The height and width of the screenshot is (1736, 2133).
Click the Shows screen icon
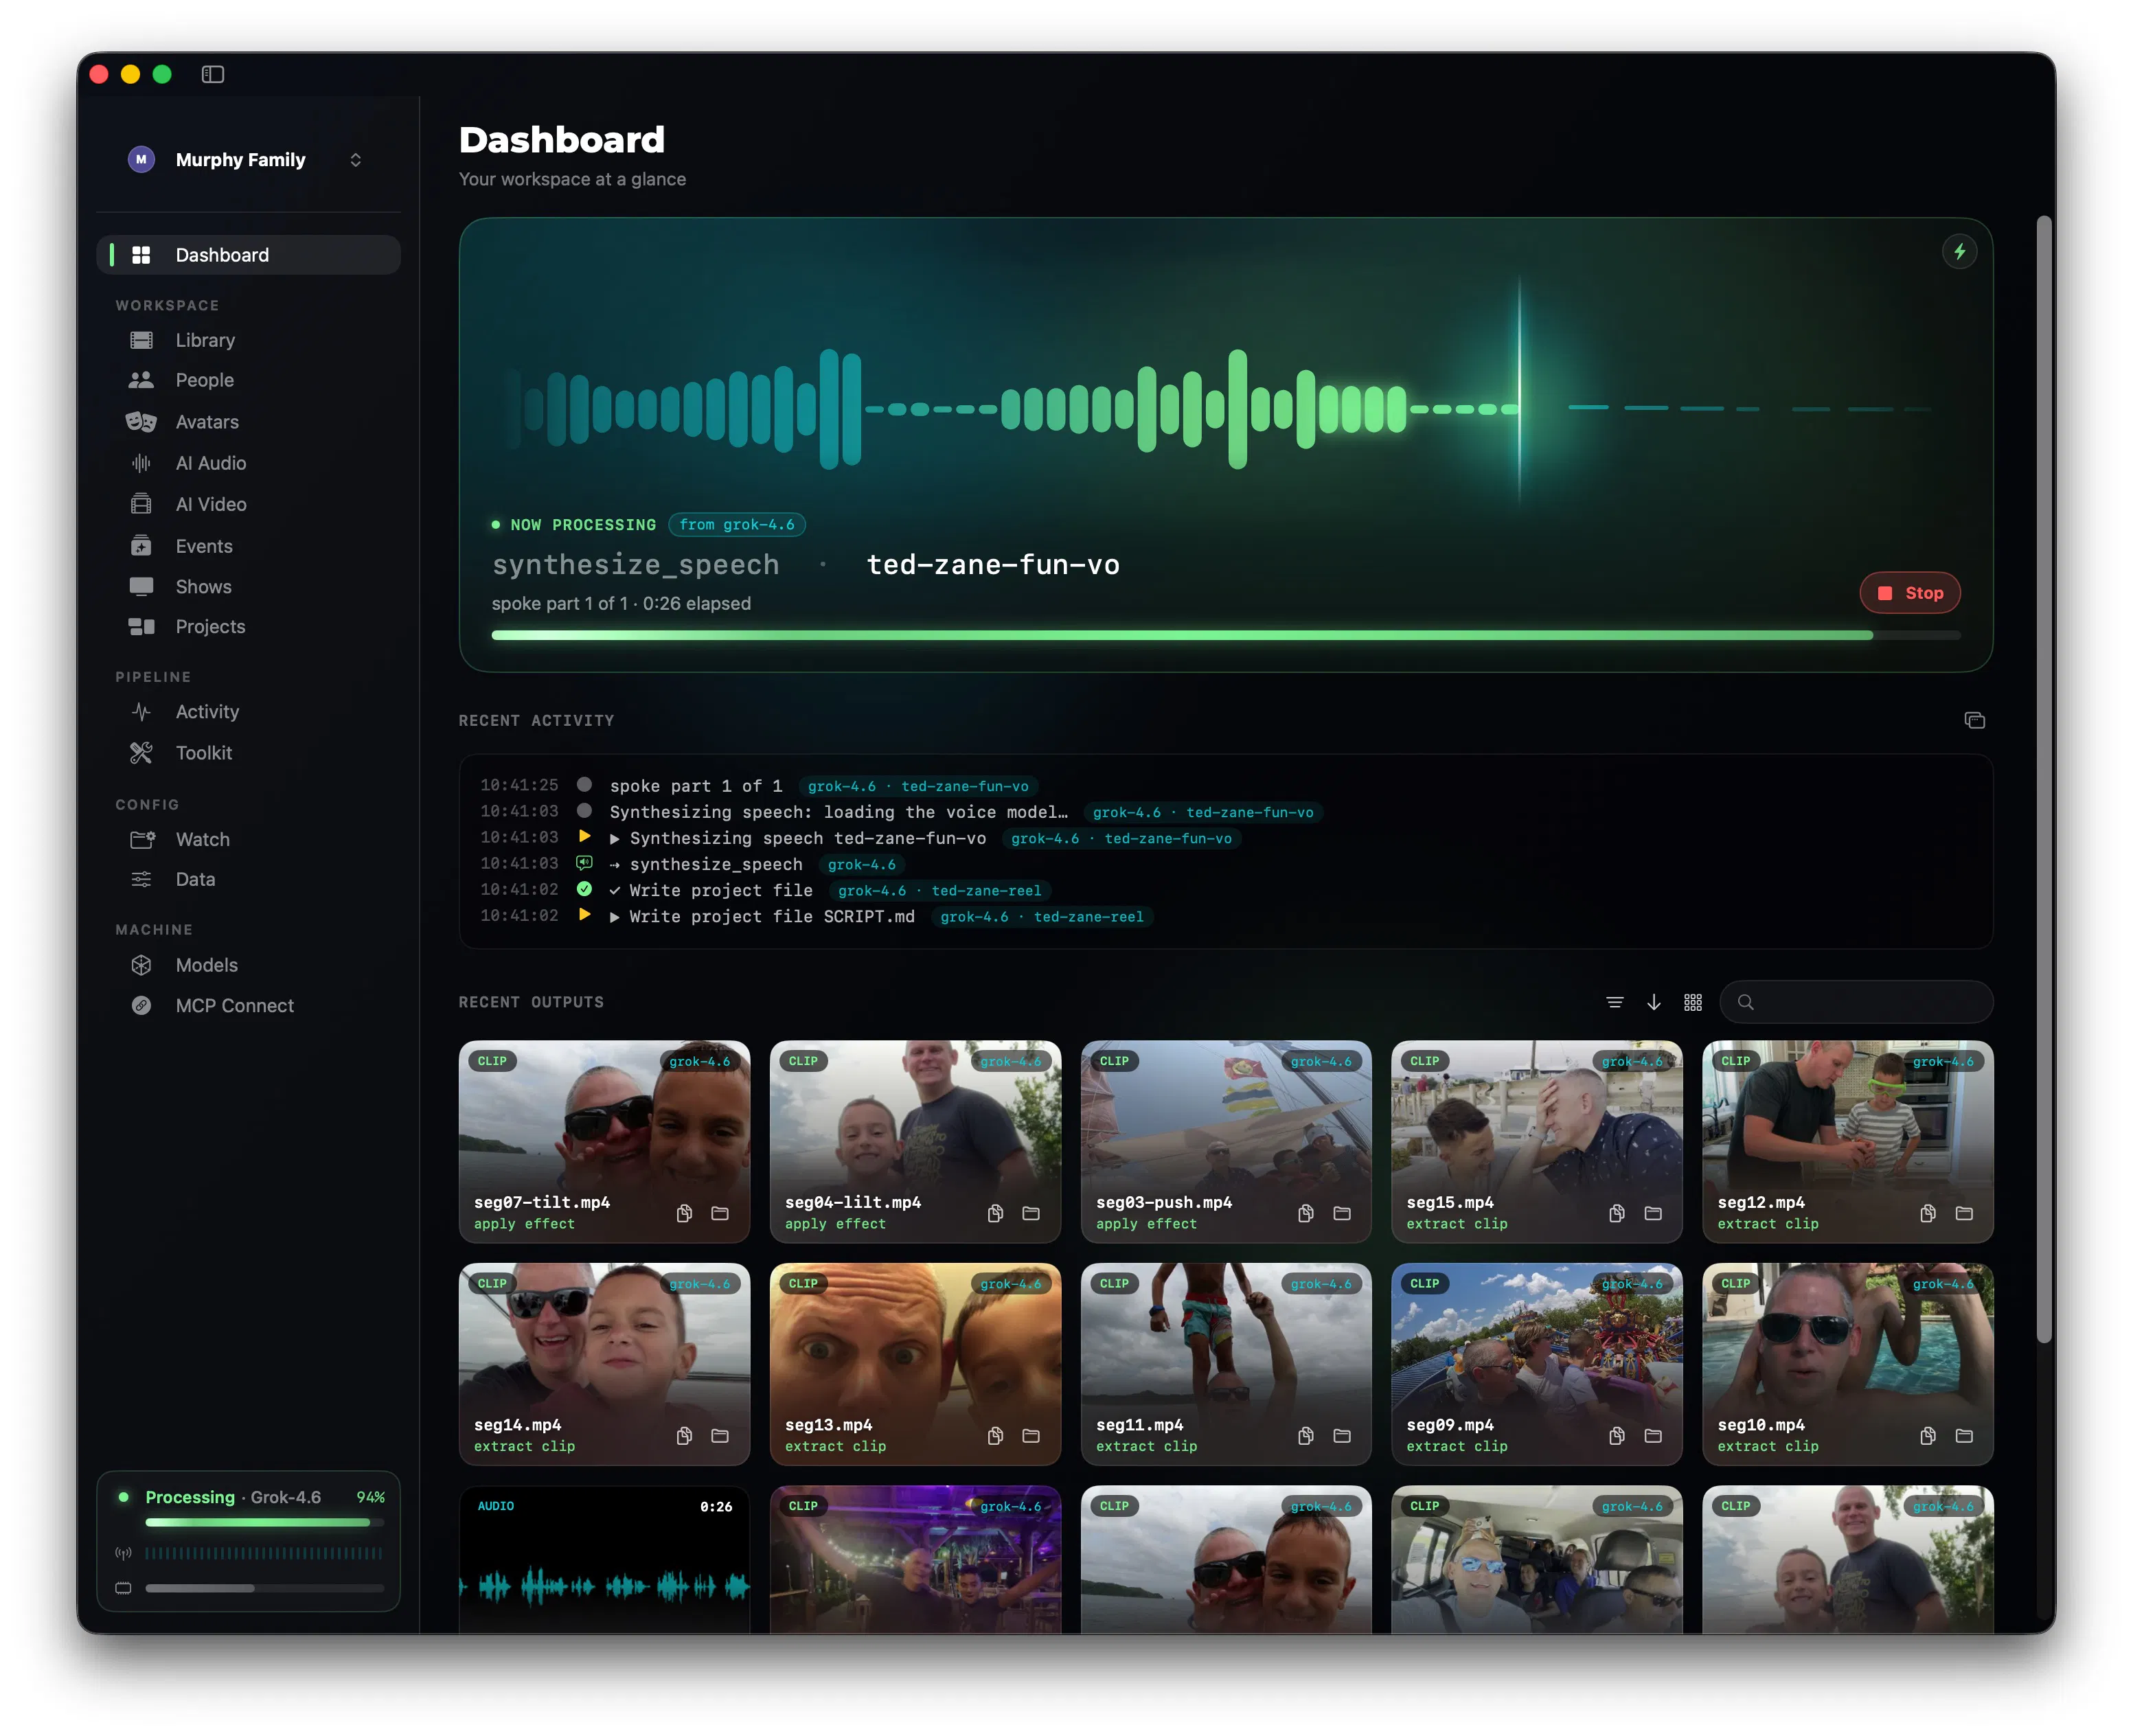(141, 586)
